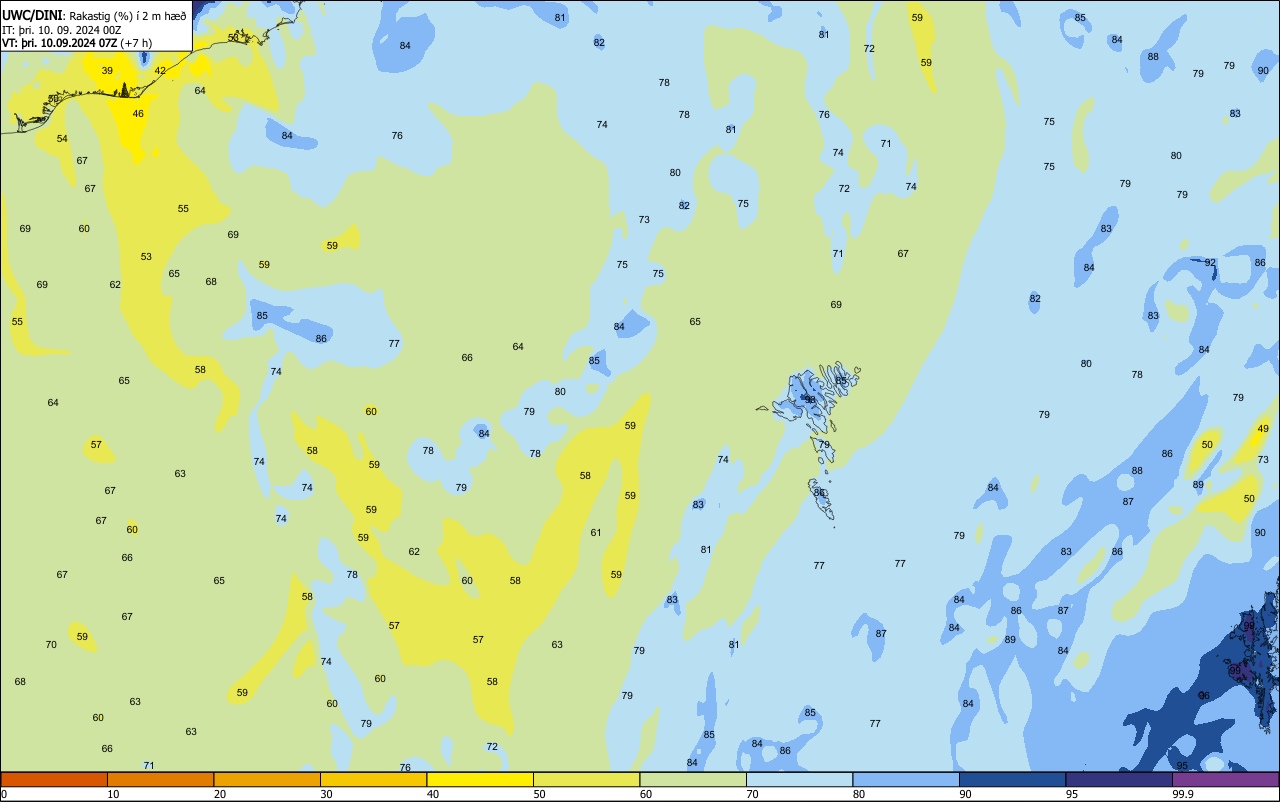Click the UWC/DINI title info box
The image size is (1280, 802).
[x=96, y=26]
